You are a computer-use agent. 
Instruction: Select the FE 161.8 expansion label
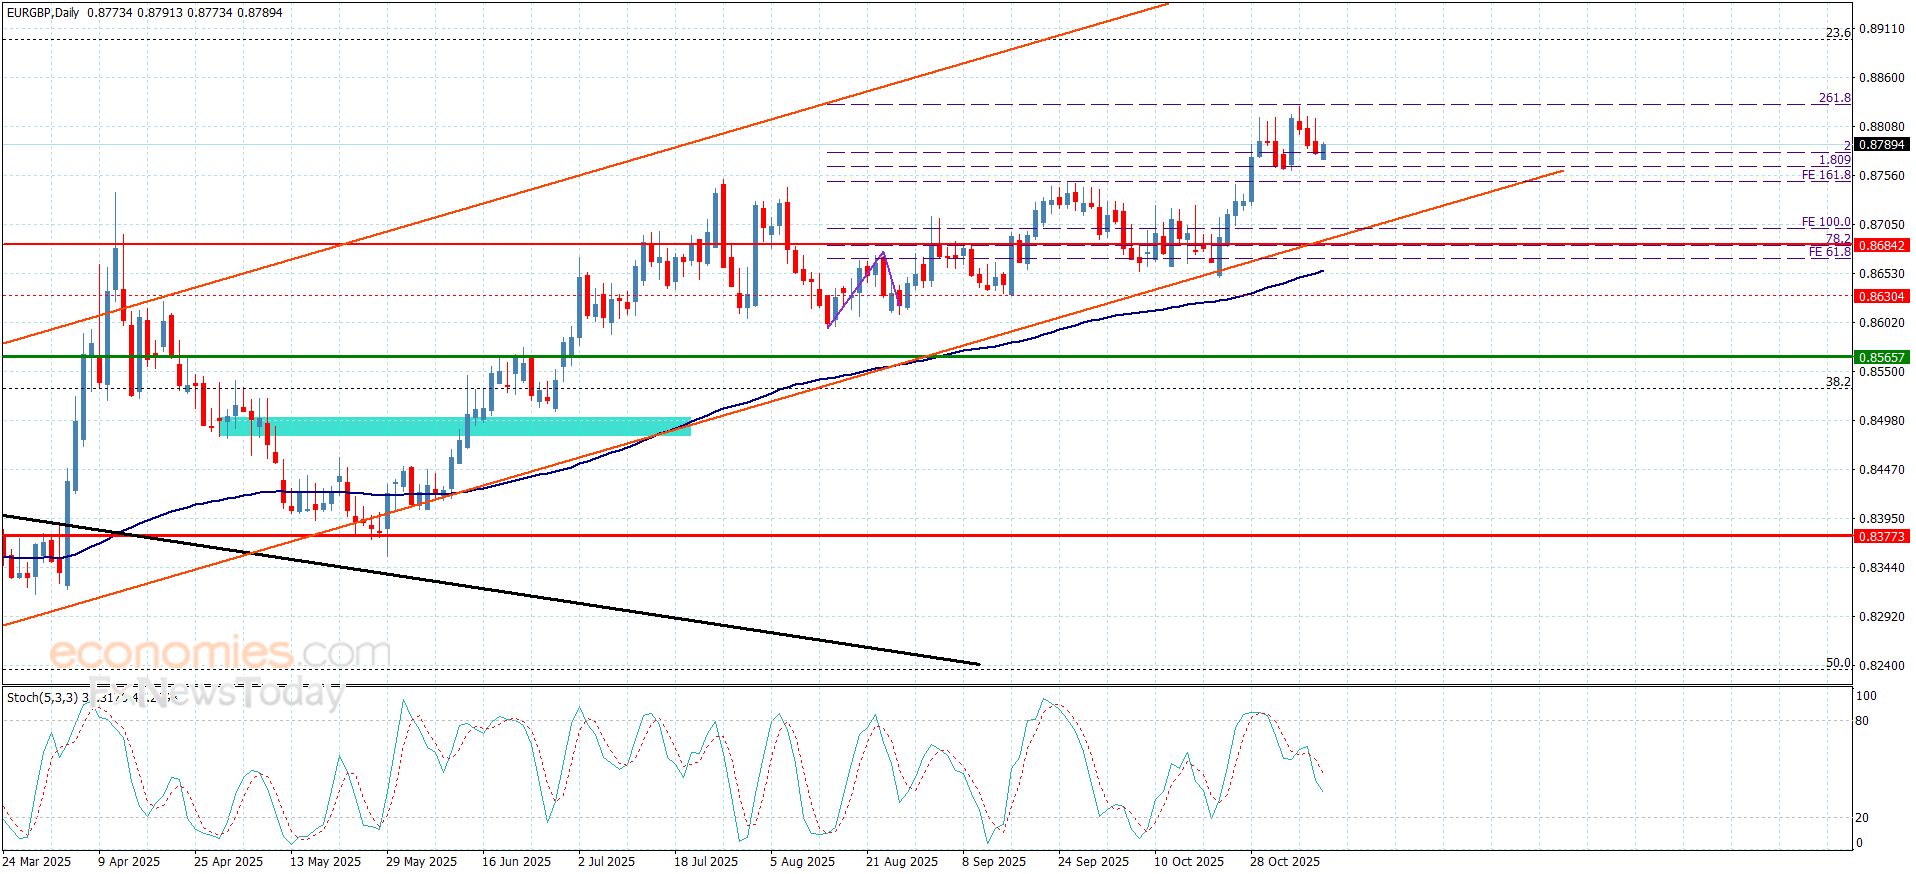pyautogui.click(x=1826, y=175)
